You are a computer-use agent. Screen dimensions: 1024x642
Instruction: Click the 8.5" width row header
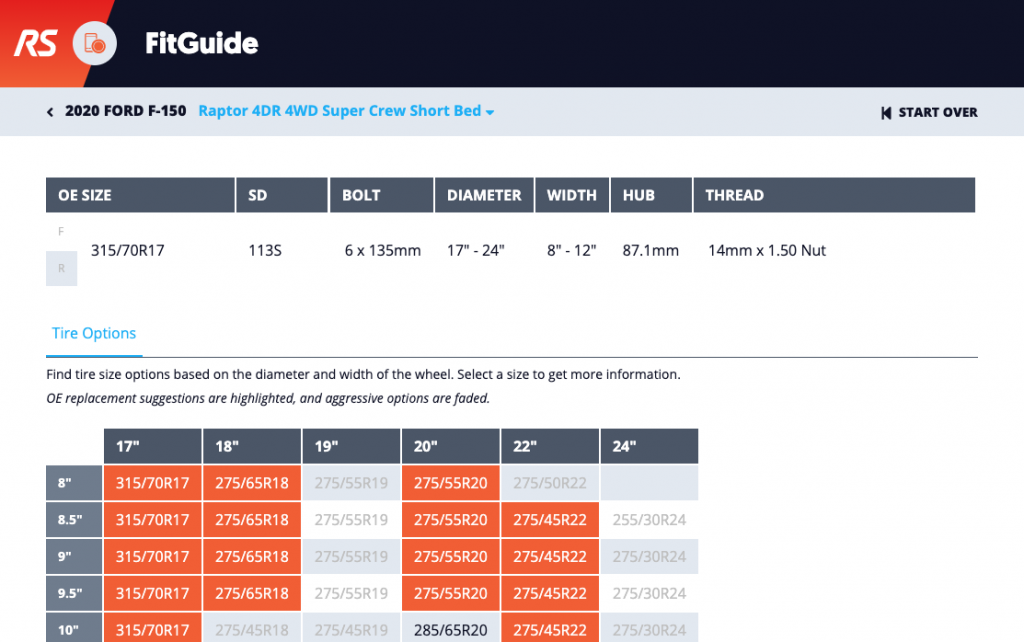click(74, 519)
